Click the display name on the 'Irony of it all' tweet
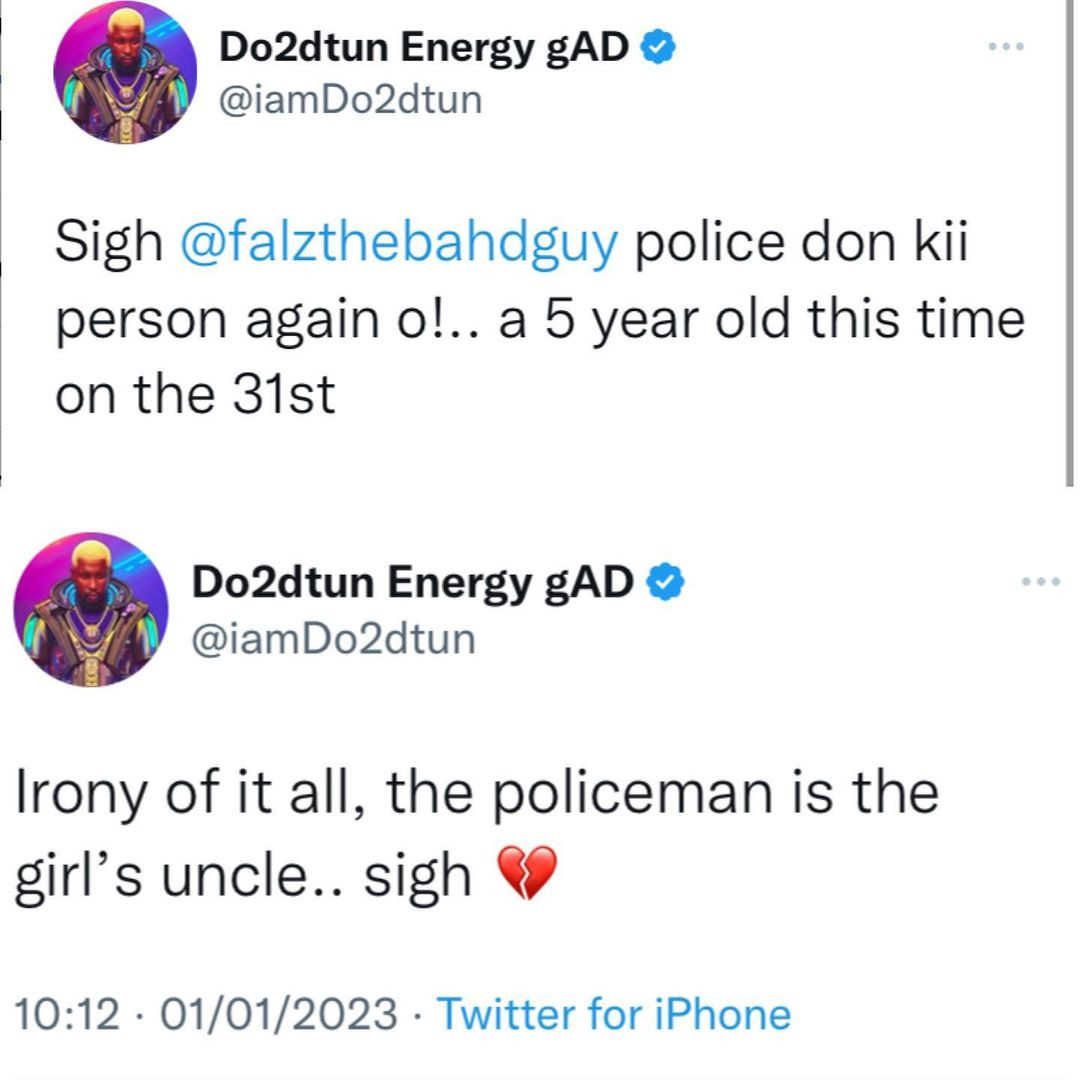The width and height of the screenshot is (1080, 1080). click(412, 583)
